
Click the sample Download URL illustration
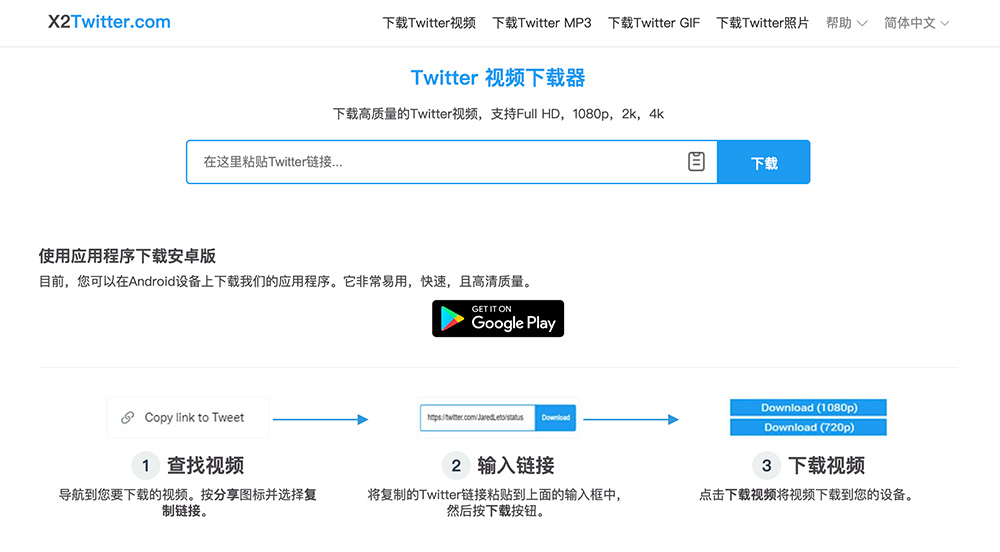tap(498, 418)
